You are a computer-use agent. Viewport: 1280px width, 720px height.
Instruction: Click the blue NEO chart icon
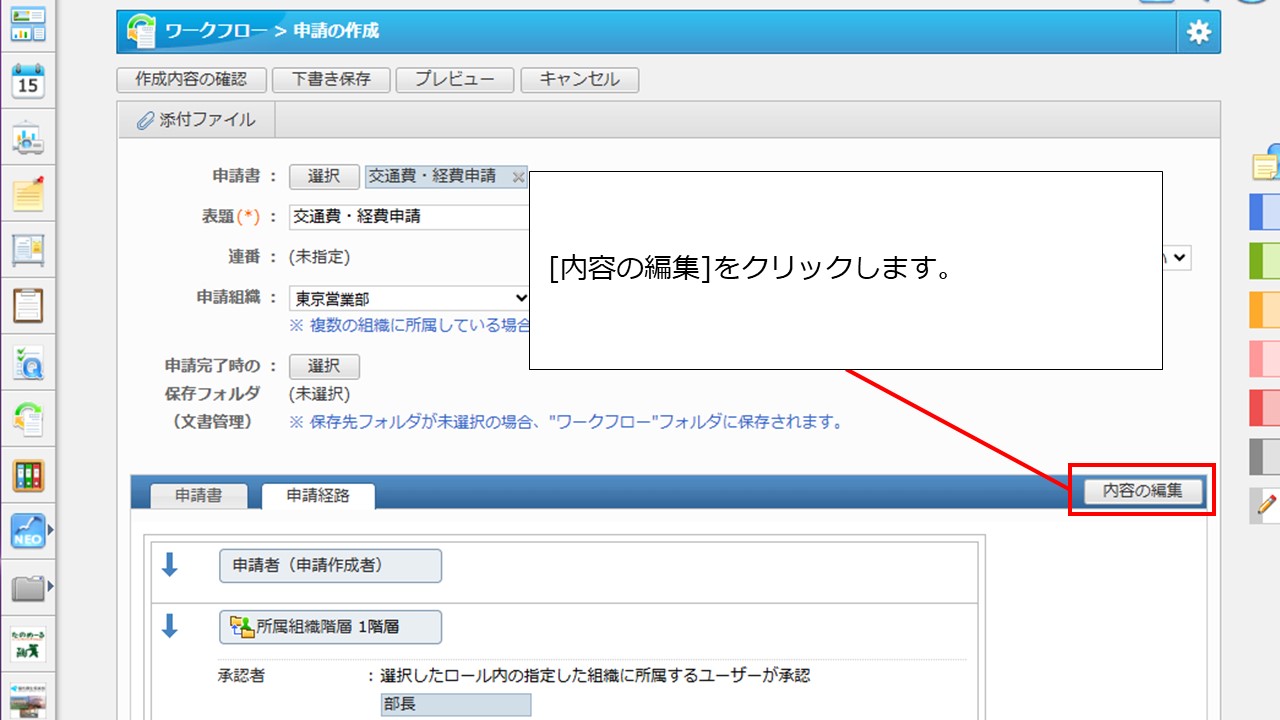pos(28,531)
